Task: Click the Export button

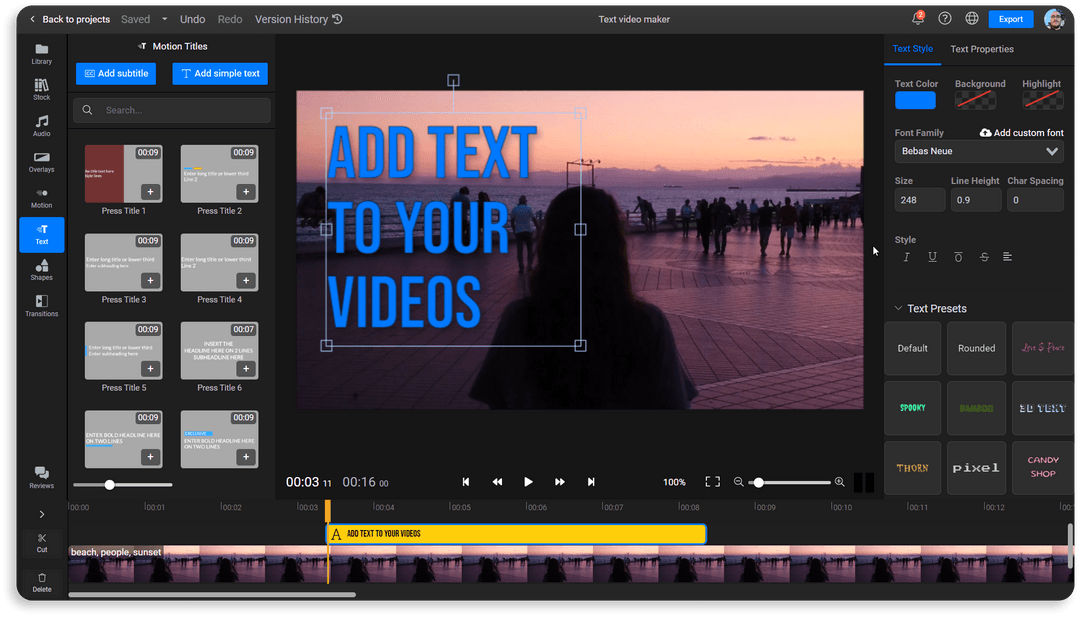Action: [1010, 19]
